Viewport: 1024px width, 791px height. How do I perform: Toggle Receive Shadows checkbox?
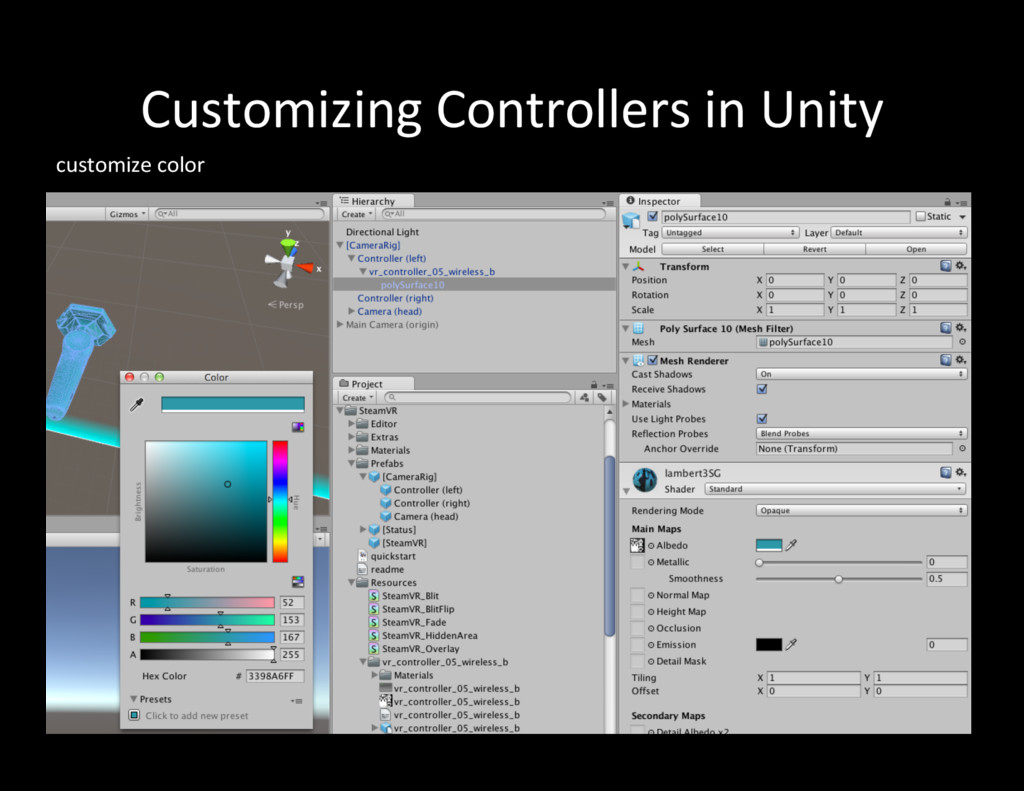(761, 389)
